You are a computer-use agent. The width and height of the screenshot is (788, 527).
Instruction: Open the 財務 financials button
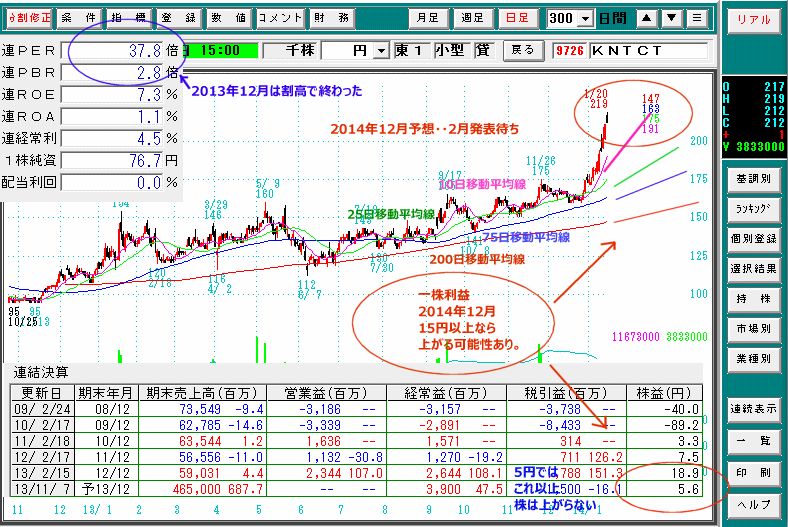coord(332,19)
